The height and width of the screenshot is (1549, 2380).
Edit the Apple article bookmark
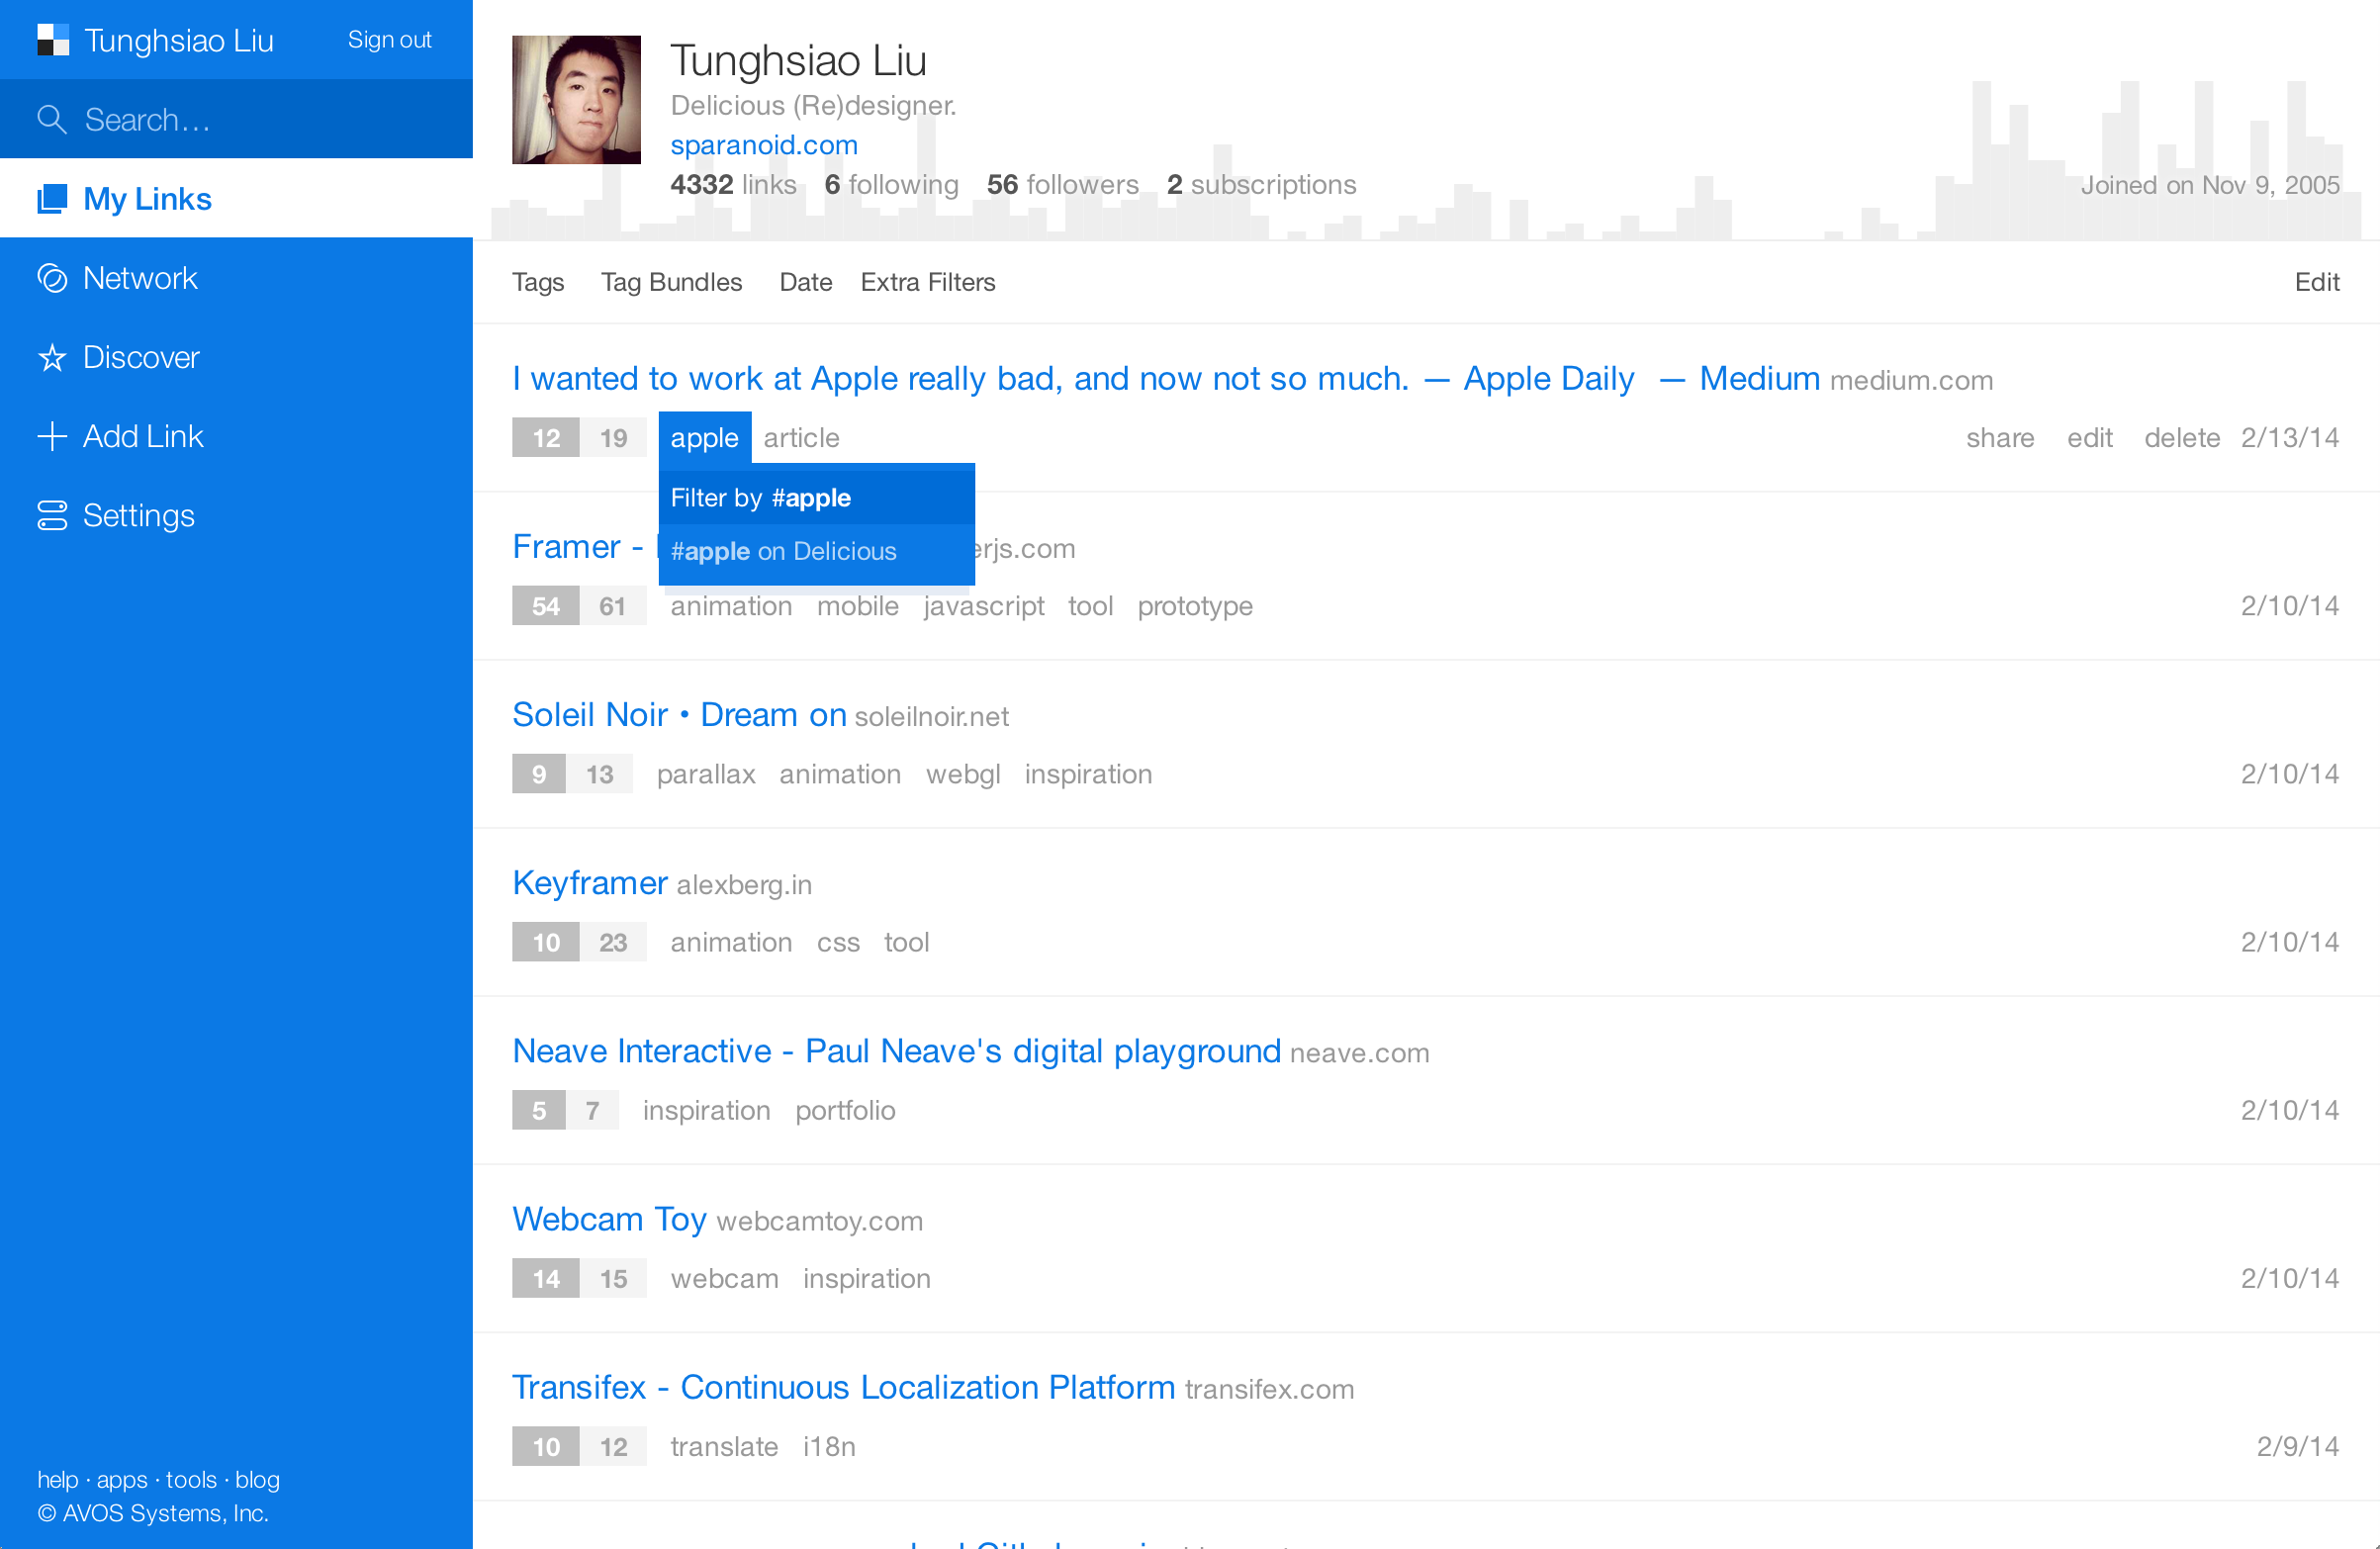2089,438
